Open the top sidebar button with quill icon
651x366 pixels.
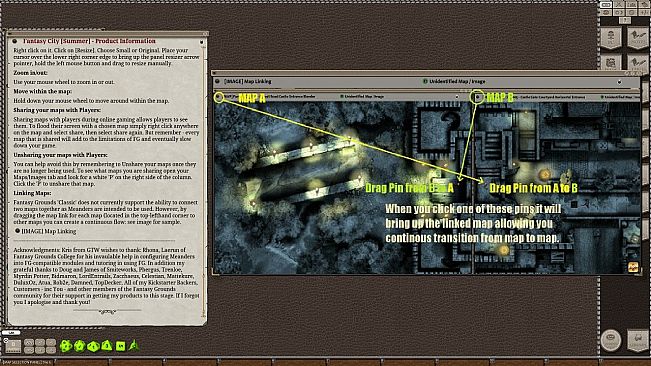click(x=637, y=38)
